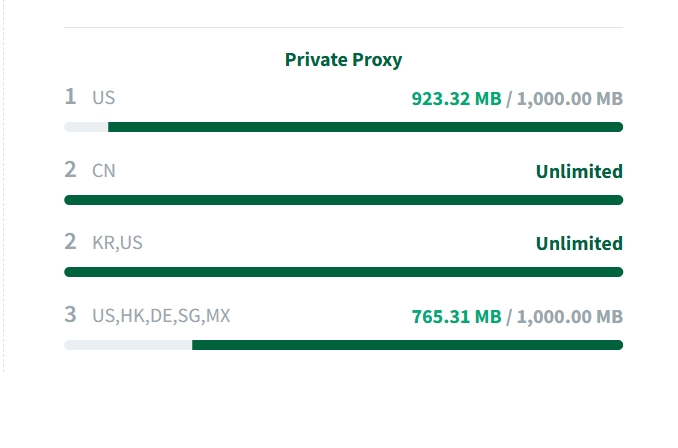Click the green filled part of US,HK,DE,SG,MX bar
Screen dimensions: 678x448
pos(407,345)
